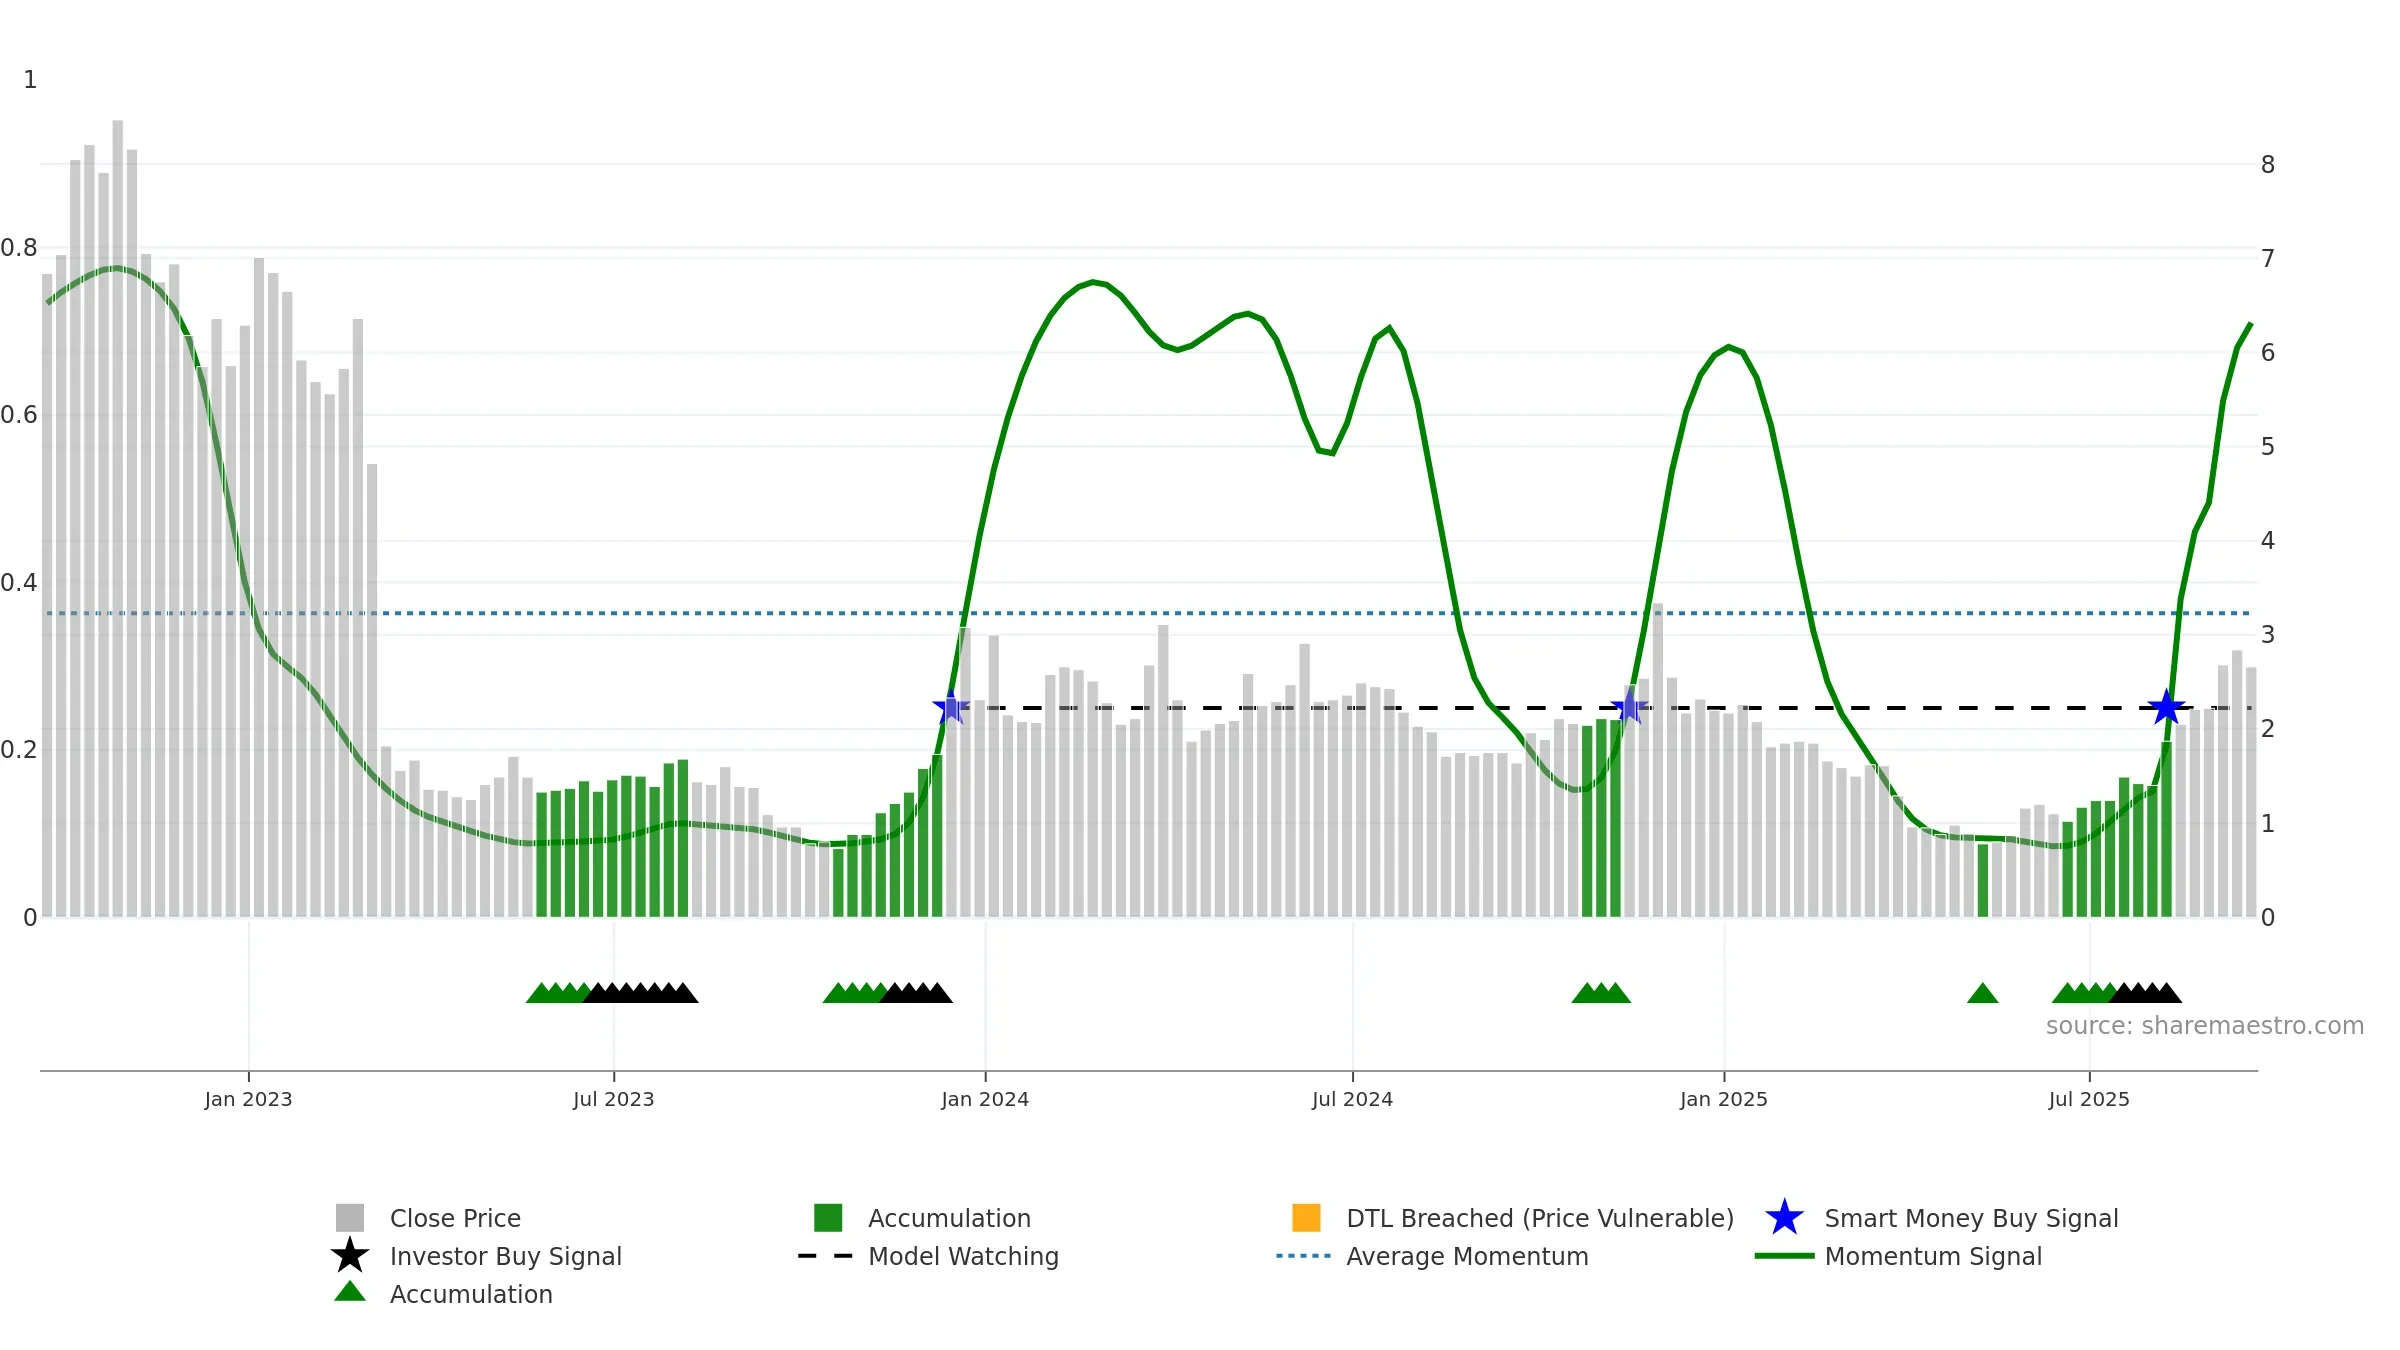The image size is (2400, 1350).
Task: Toggle the Momentum Signal legend label
Action: point(1933,1256)
